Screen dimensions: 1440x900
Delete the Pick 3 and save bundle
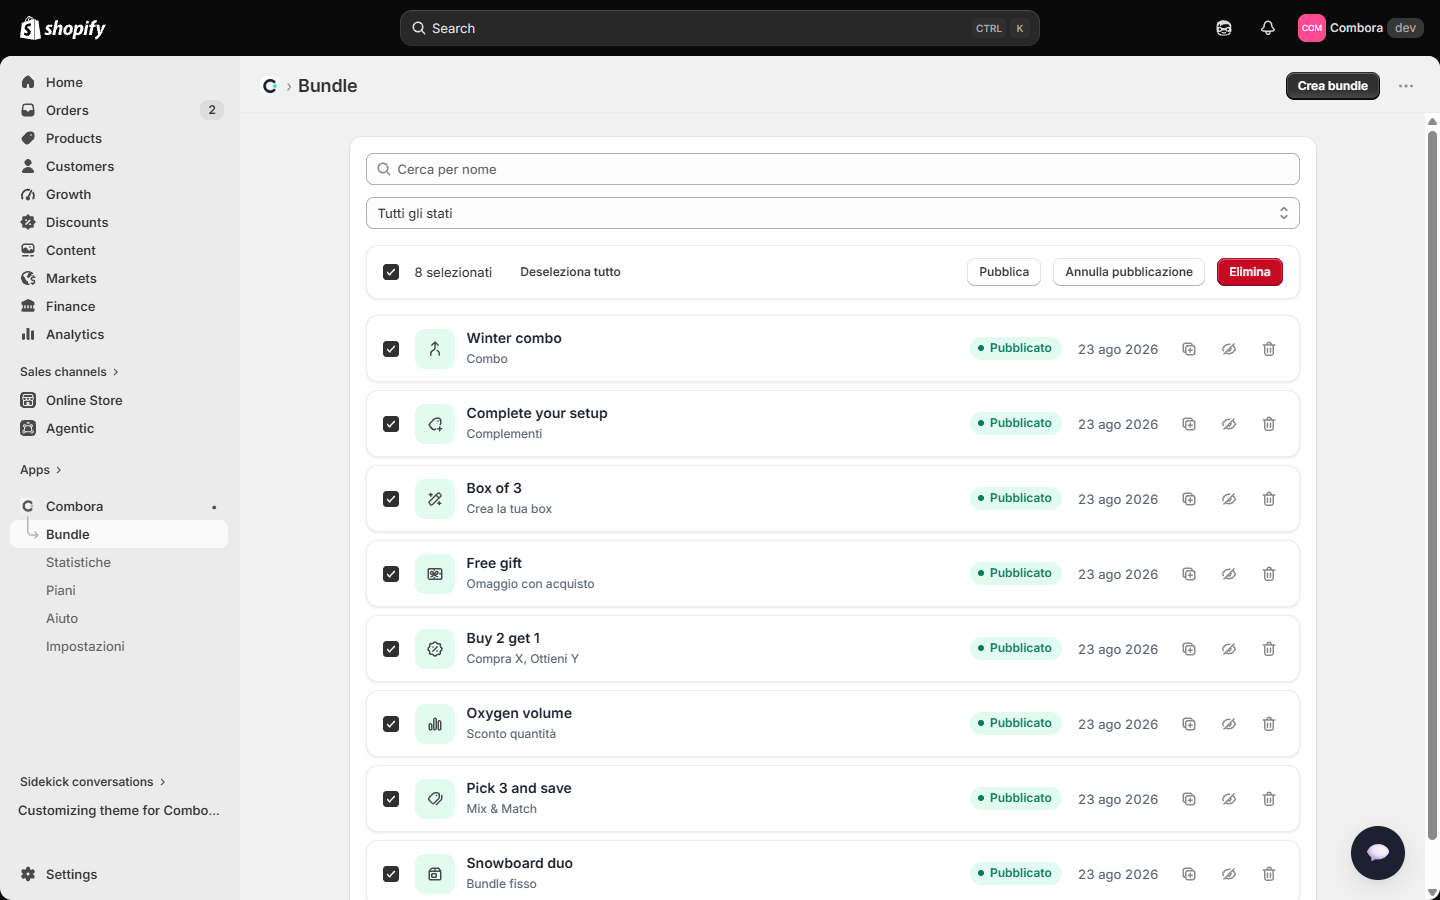pyautogui.click(x=1269, y=799)
